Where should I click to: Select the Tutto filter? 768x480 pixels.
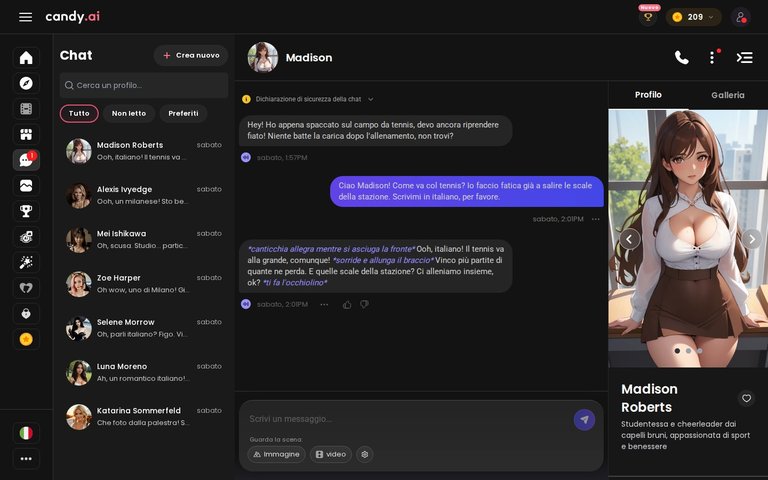79,114
